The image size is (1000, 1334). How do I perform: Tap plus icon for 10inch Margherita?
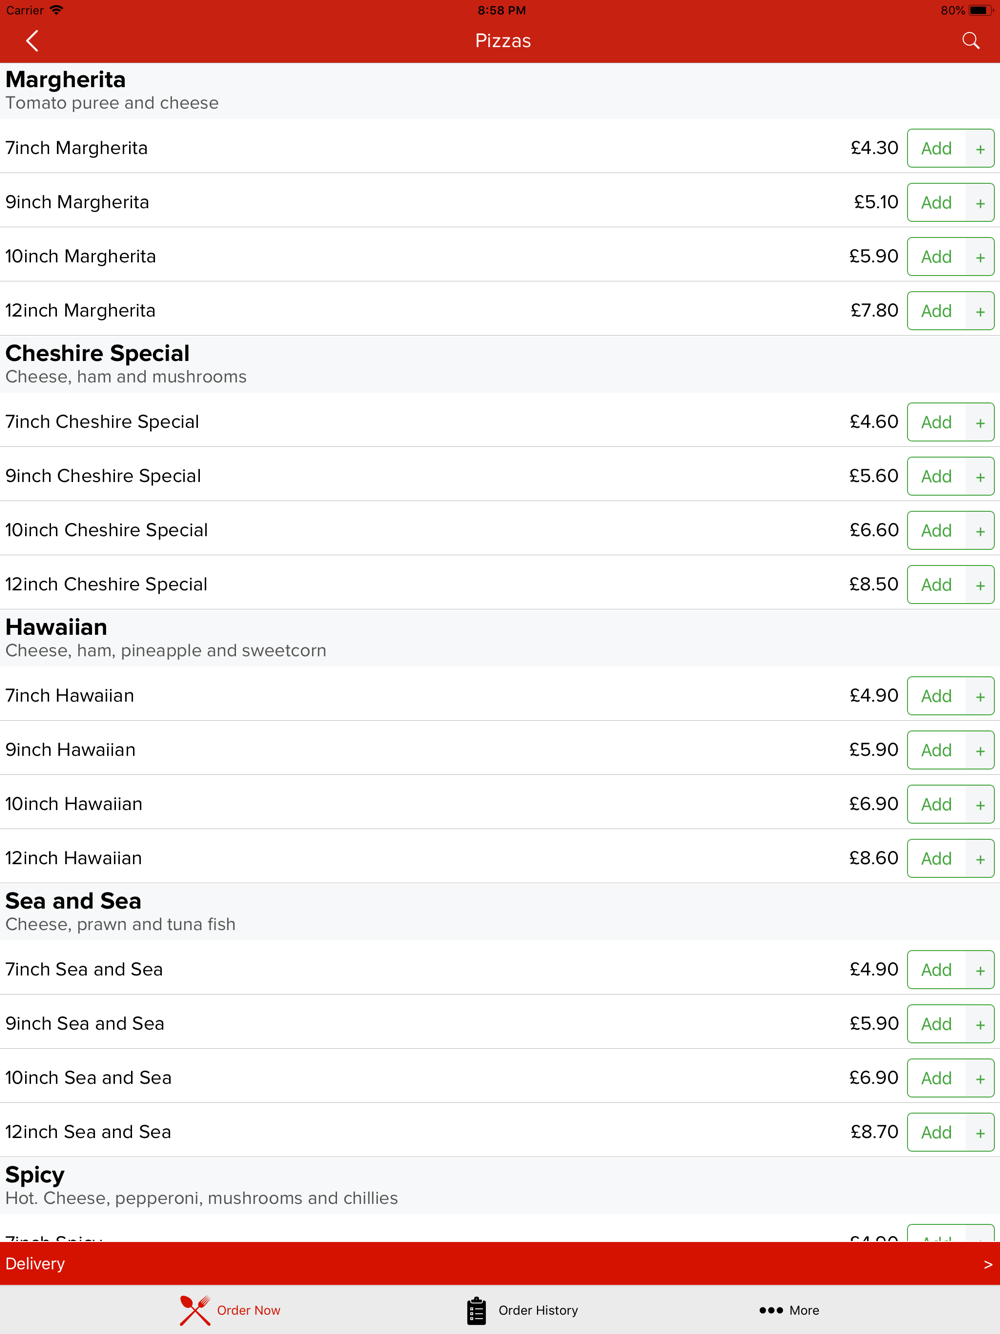(x=980, y=257)
